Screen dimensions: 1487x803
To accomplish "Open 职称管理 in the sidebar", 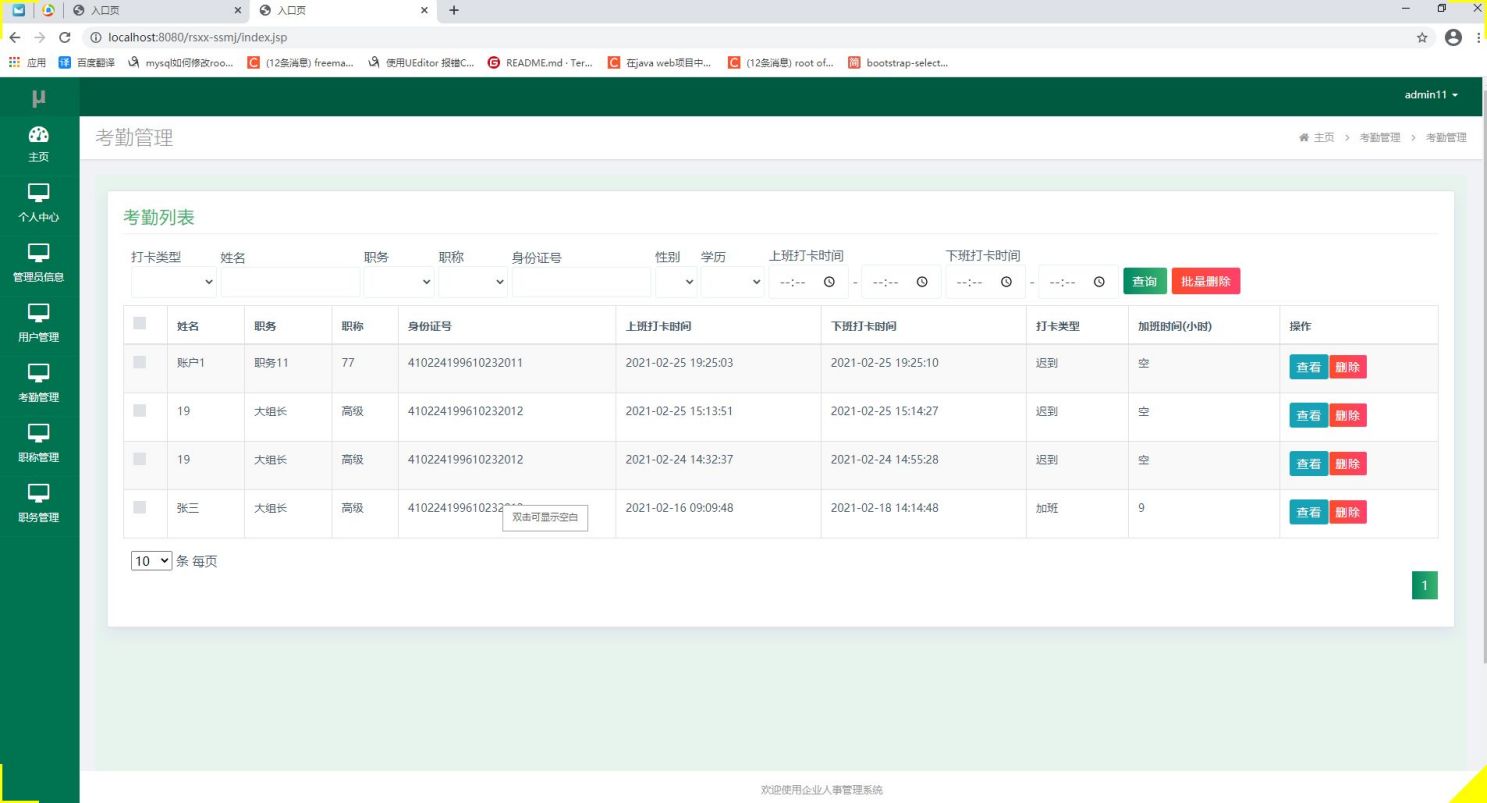I will pos(39,443).
